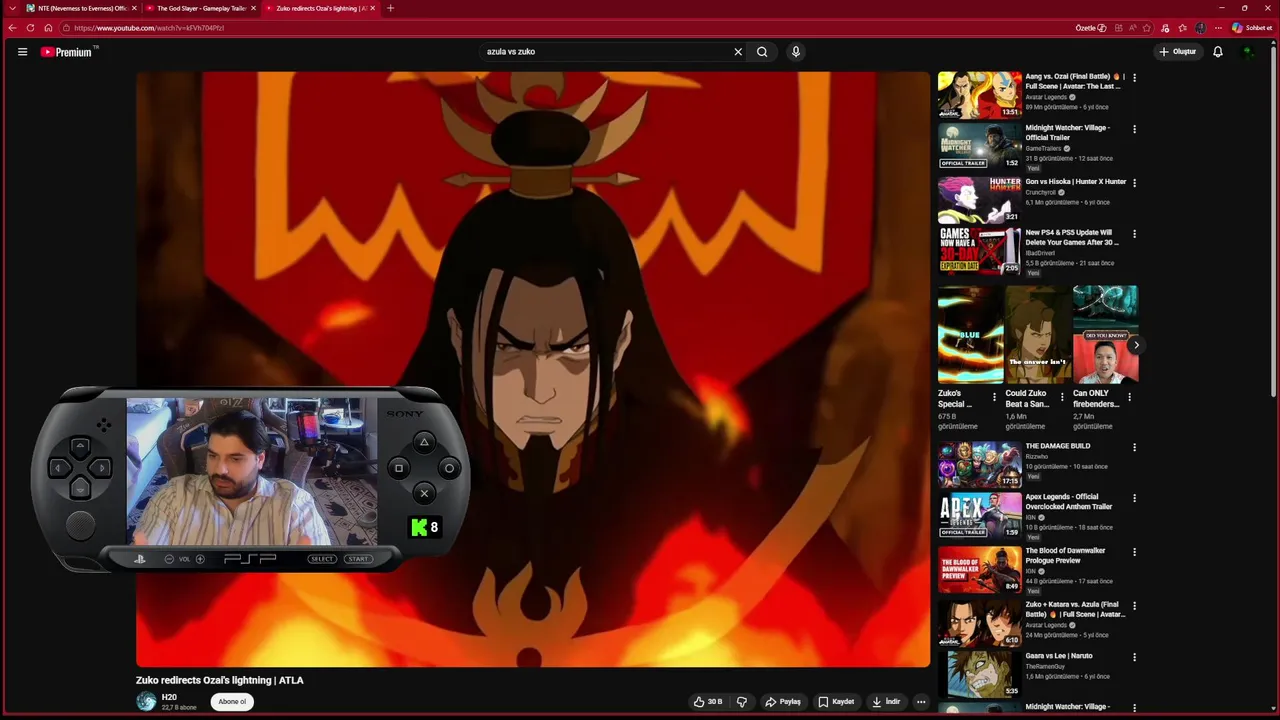Run the search with the magnifier button

pos(762,52)
